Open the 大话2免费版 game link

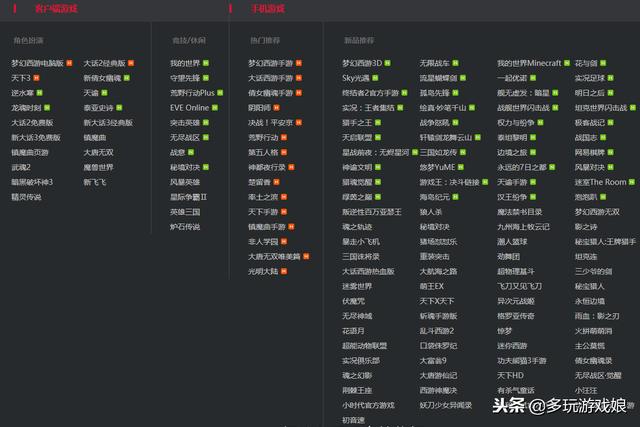point(32,122)
